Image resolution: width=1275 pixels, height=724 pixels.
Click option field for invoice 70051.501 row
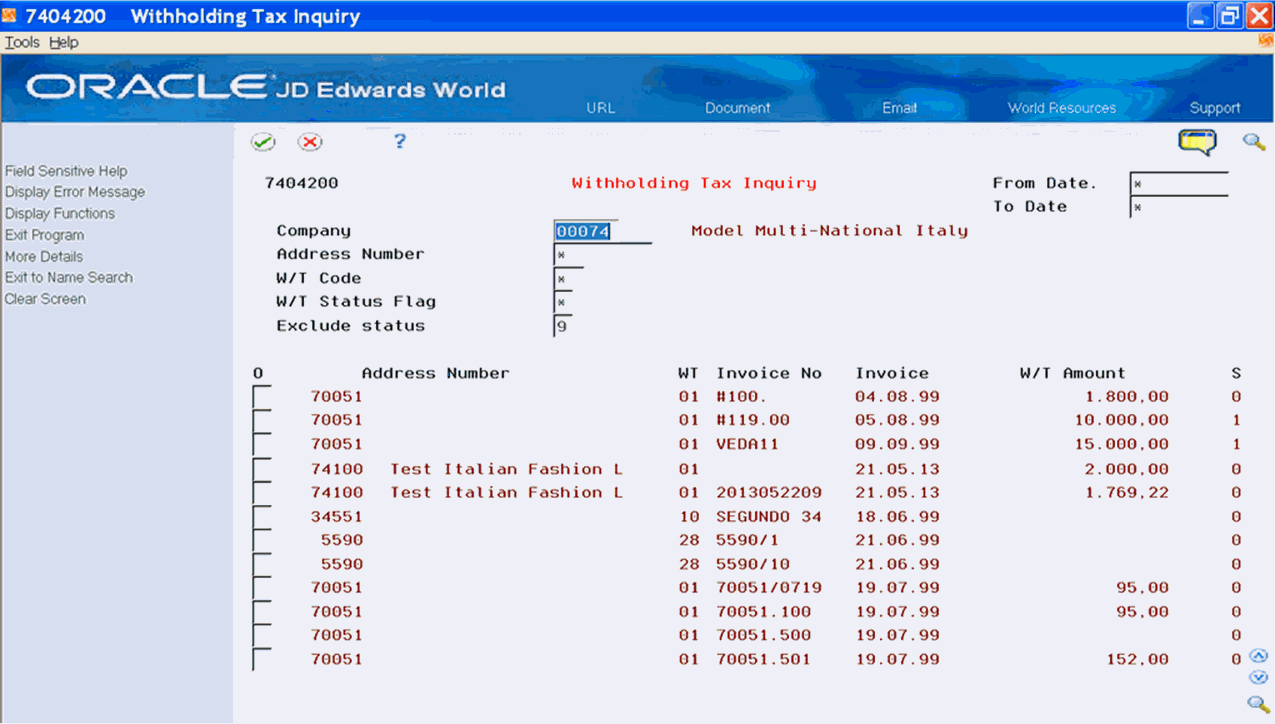coord(262,660)
